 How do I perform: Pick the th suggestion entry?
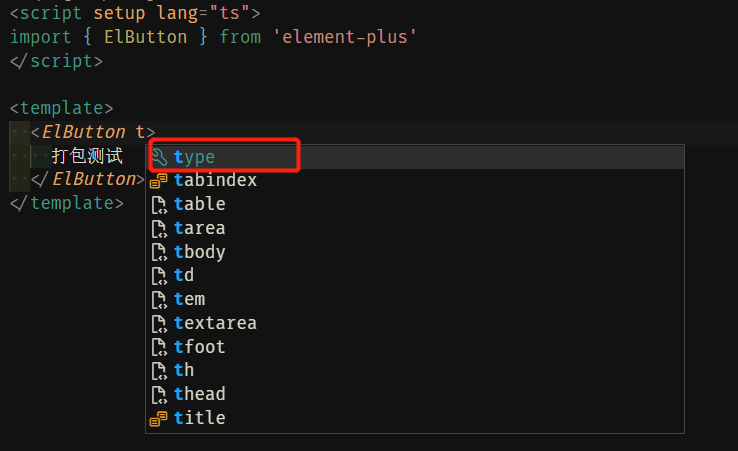point(415,370)
